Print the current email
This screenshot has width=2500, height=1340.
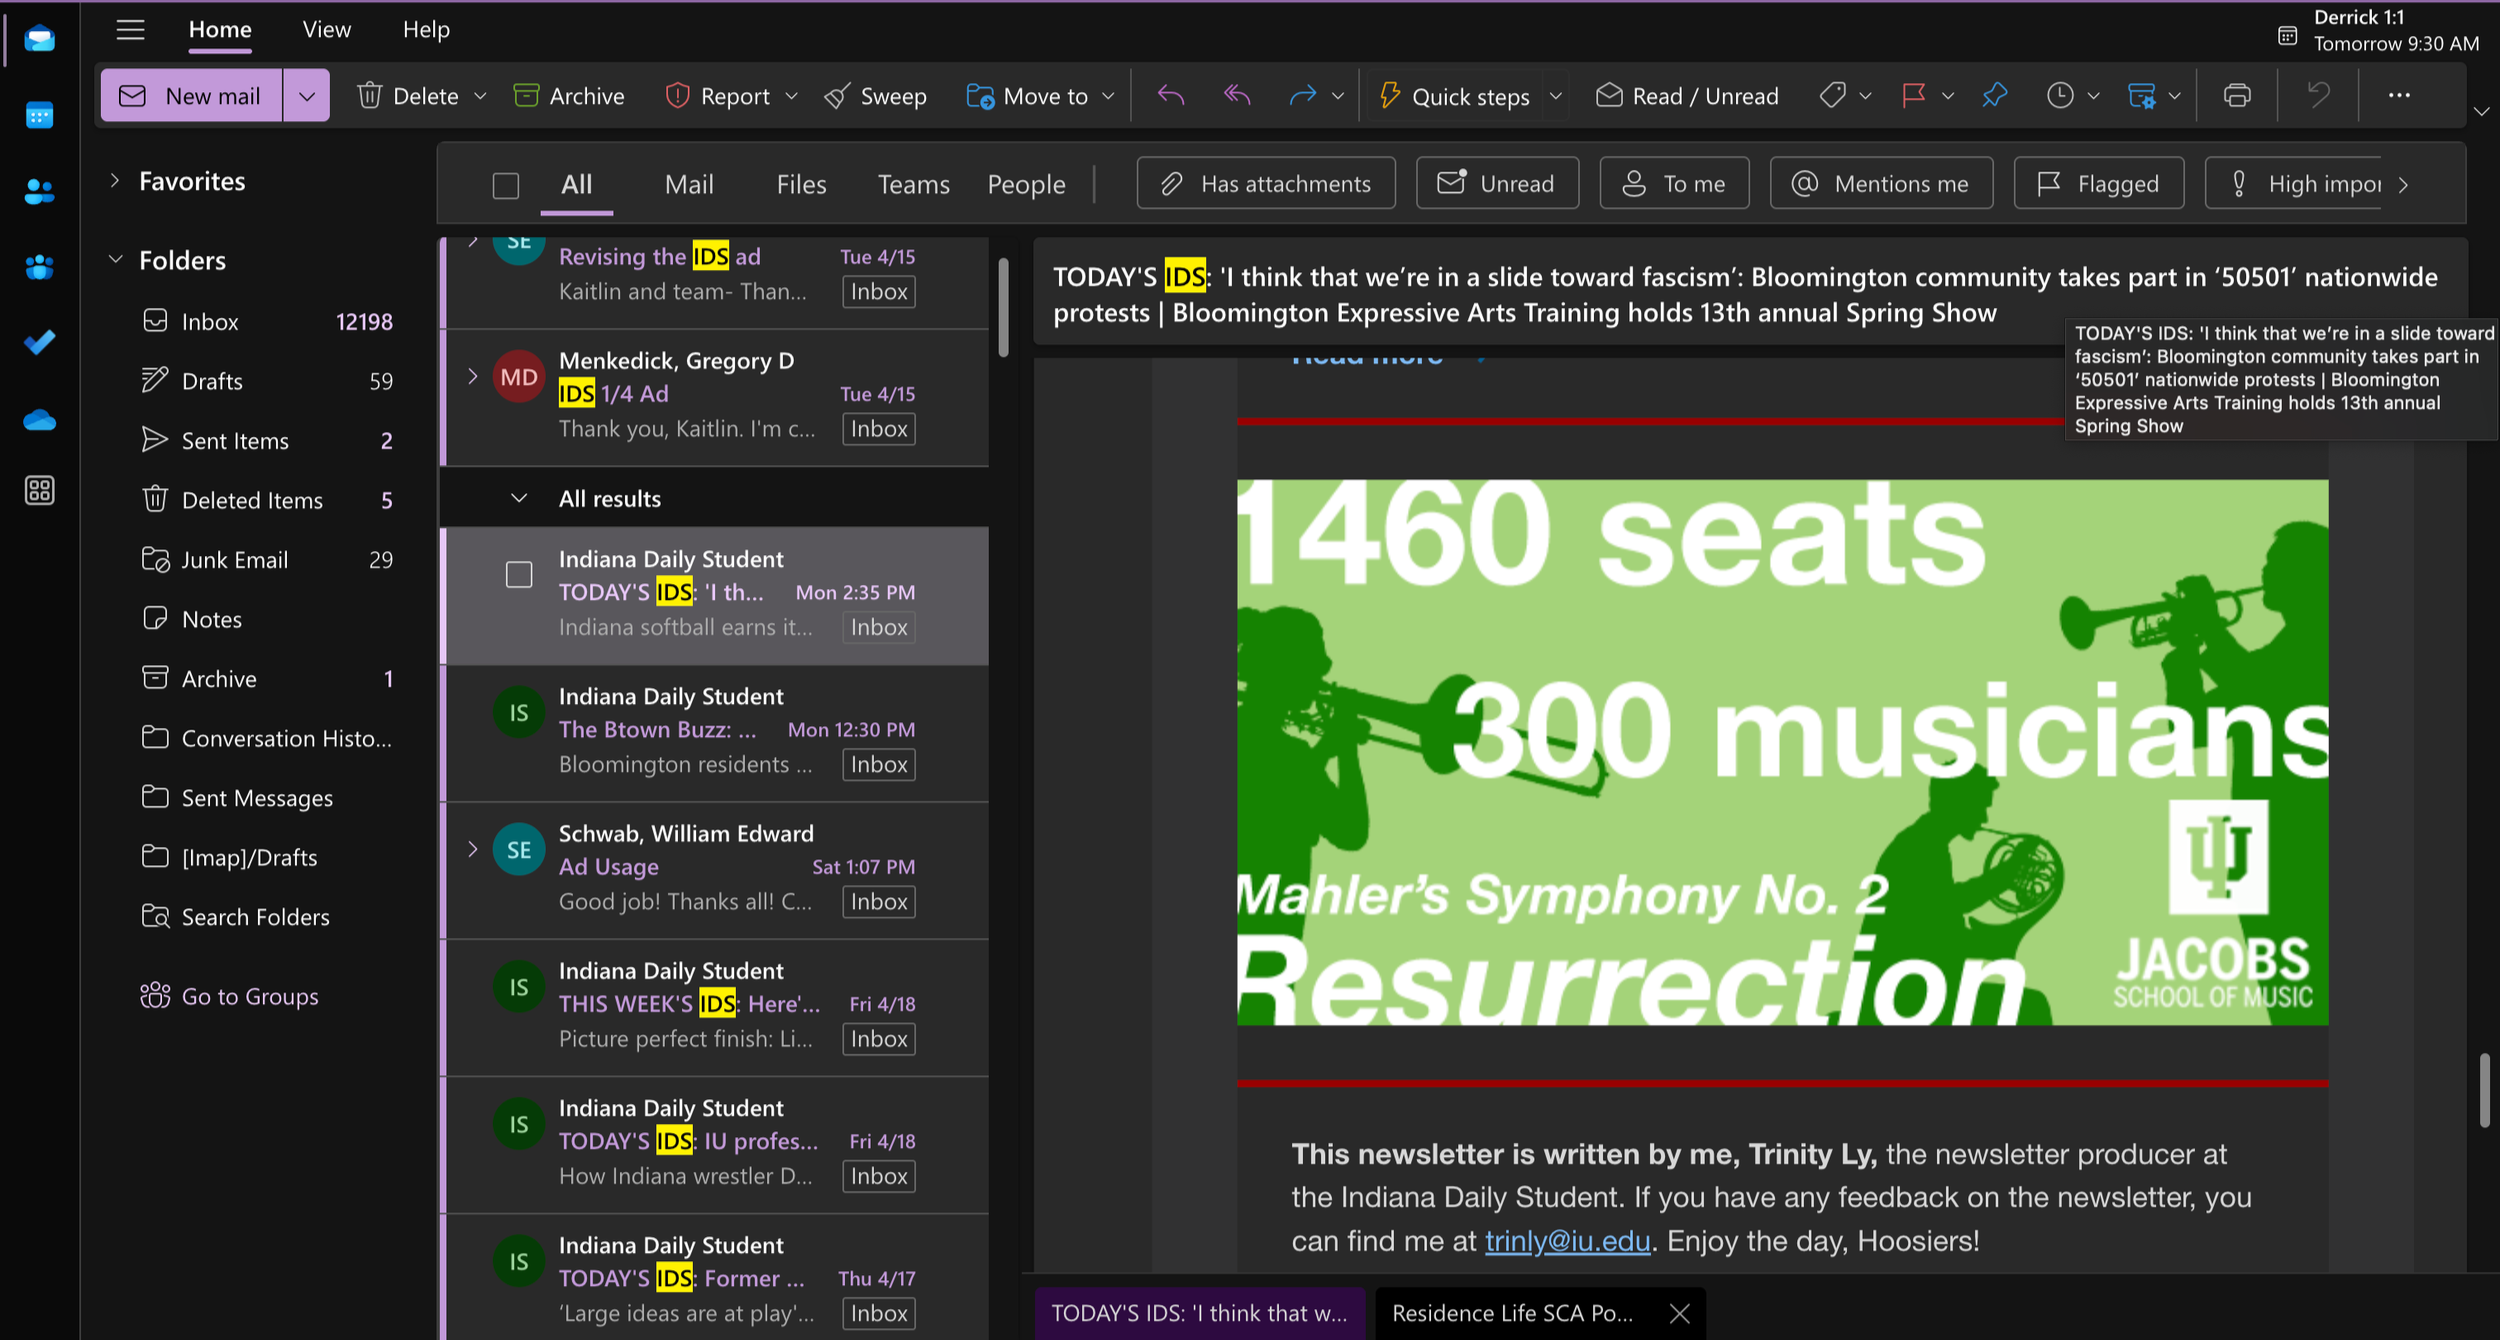2236,95
